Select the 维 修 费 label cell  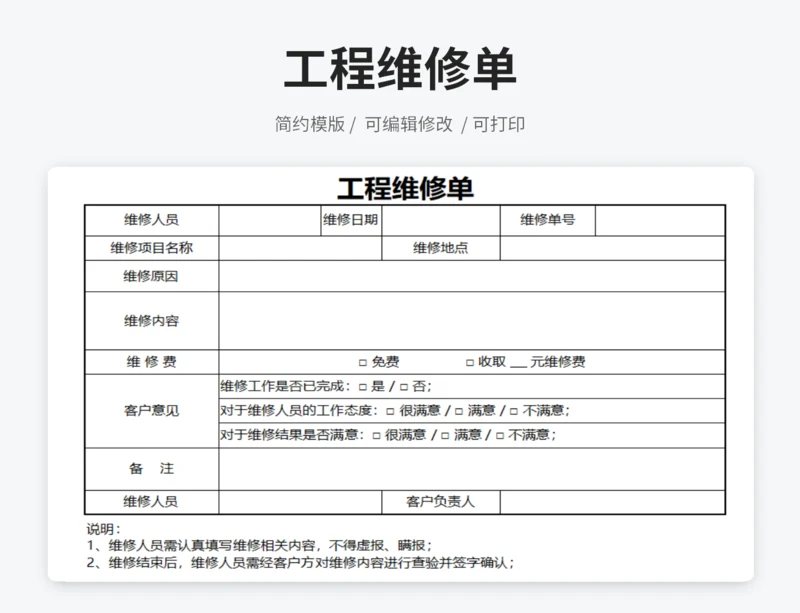point(152,362)
